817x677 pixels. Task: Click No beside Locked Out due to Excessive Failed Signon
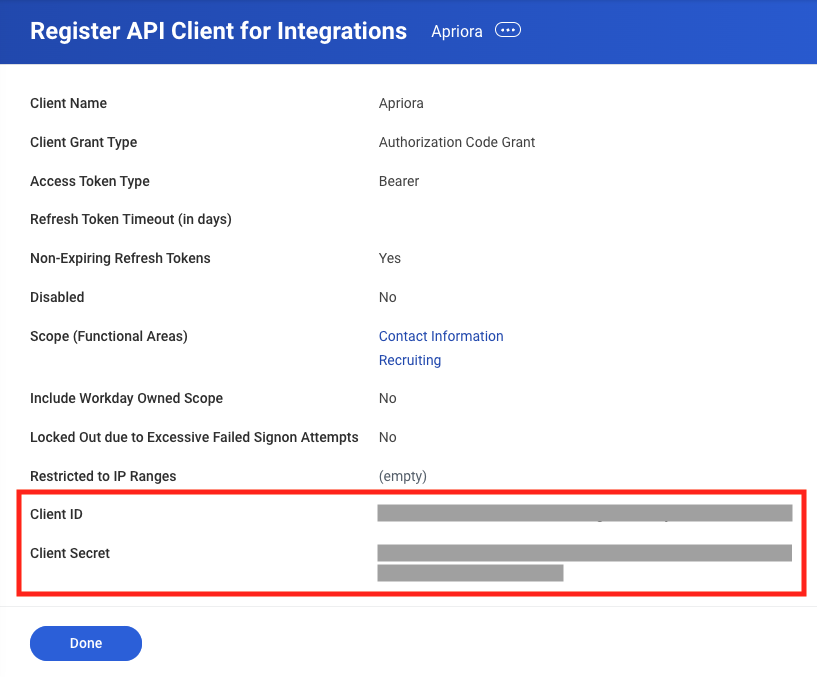tap(387, 437)
